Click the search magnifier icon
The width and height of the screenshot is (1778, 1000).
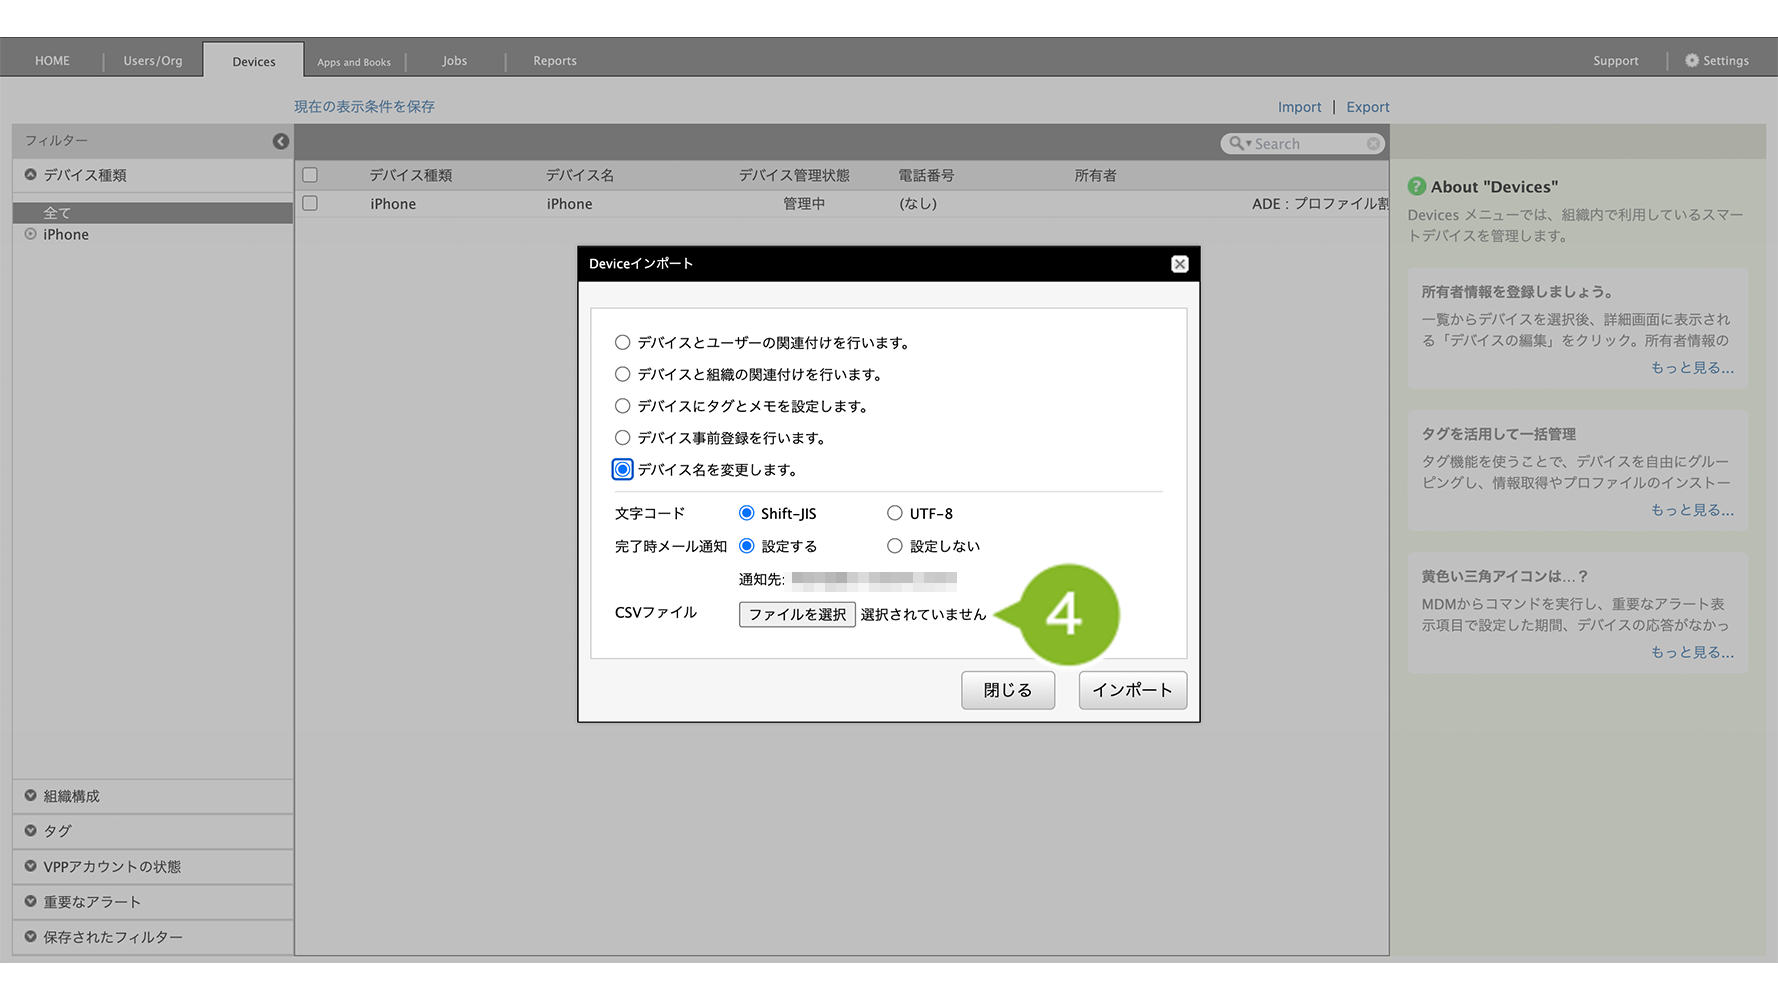point(1236,144)
